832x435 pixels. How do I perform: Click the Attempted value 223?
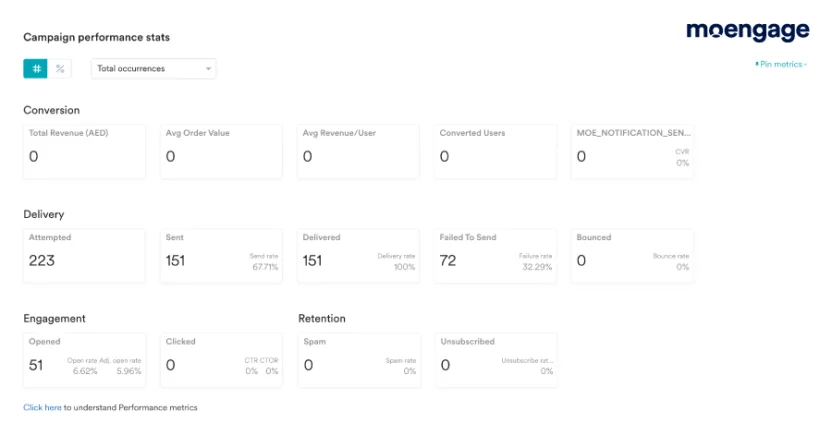coord(41,260)
